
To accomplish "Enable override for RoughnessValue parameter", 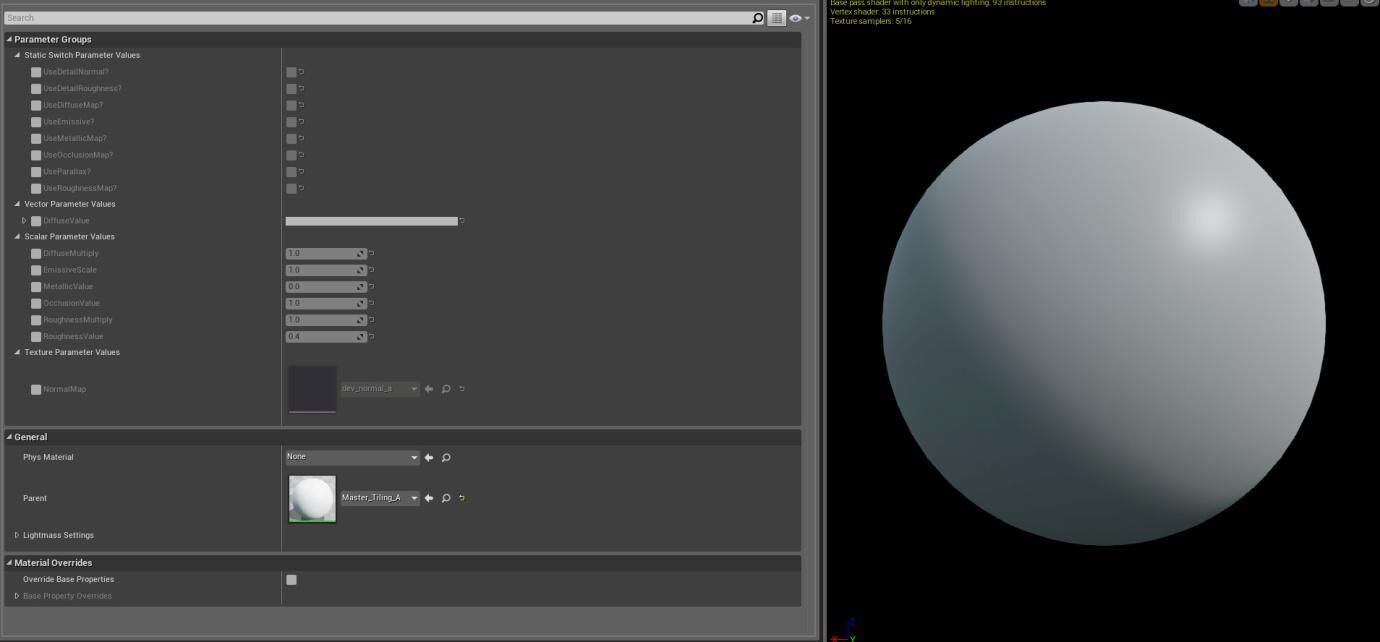I will coord(36,336).
